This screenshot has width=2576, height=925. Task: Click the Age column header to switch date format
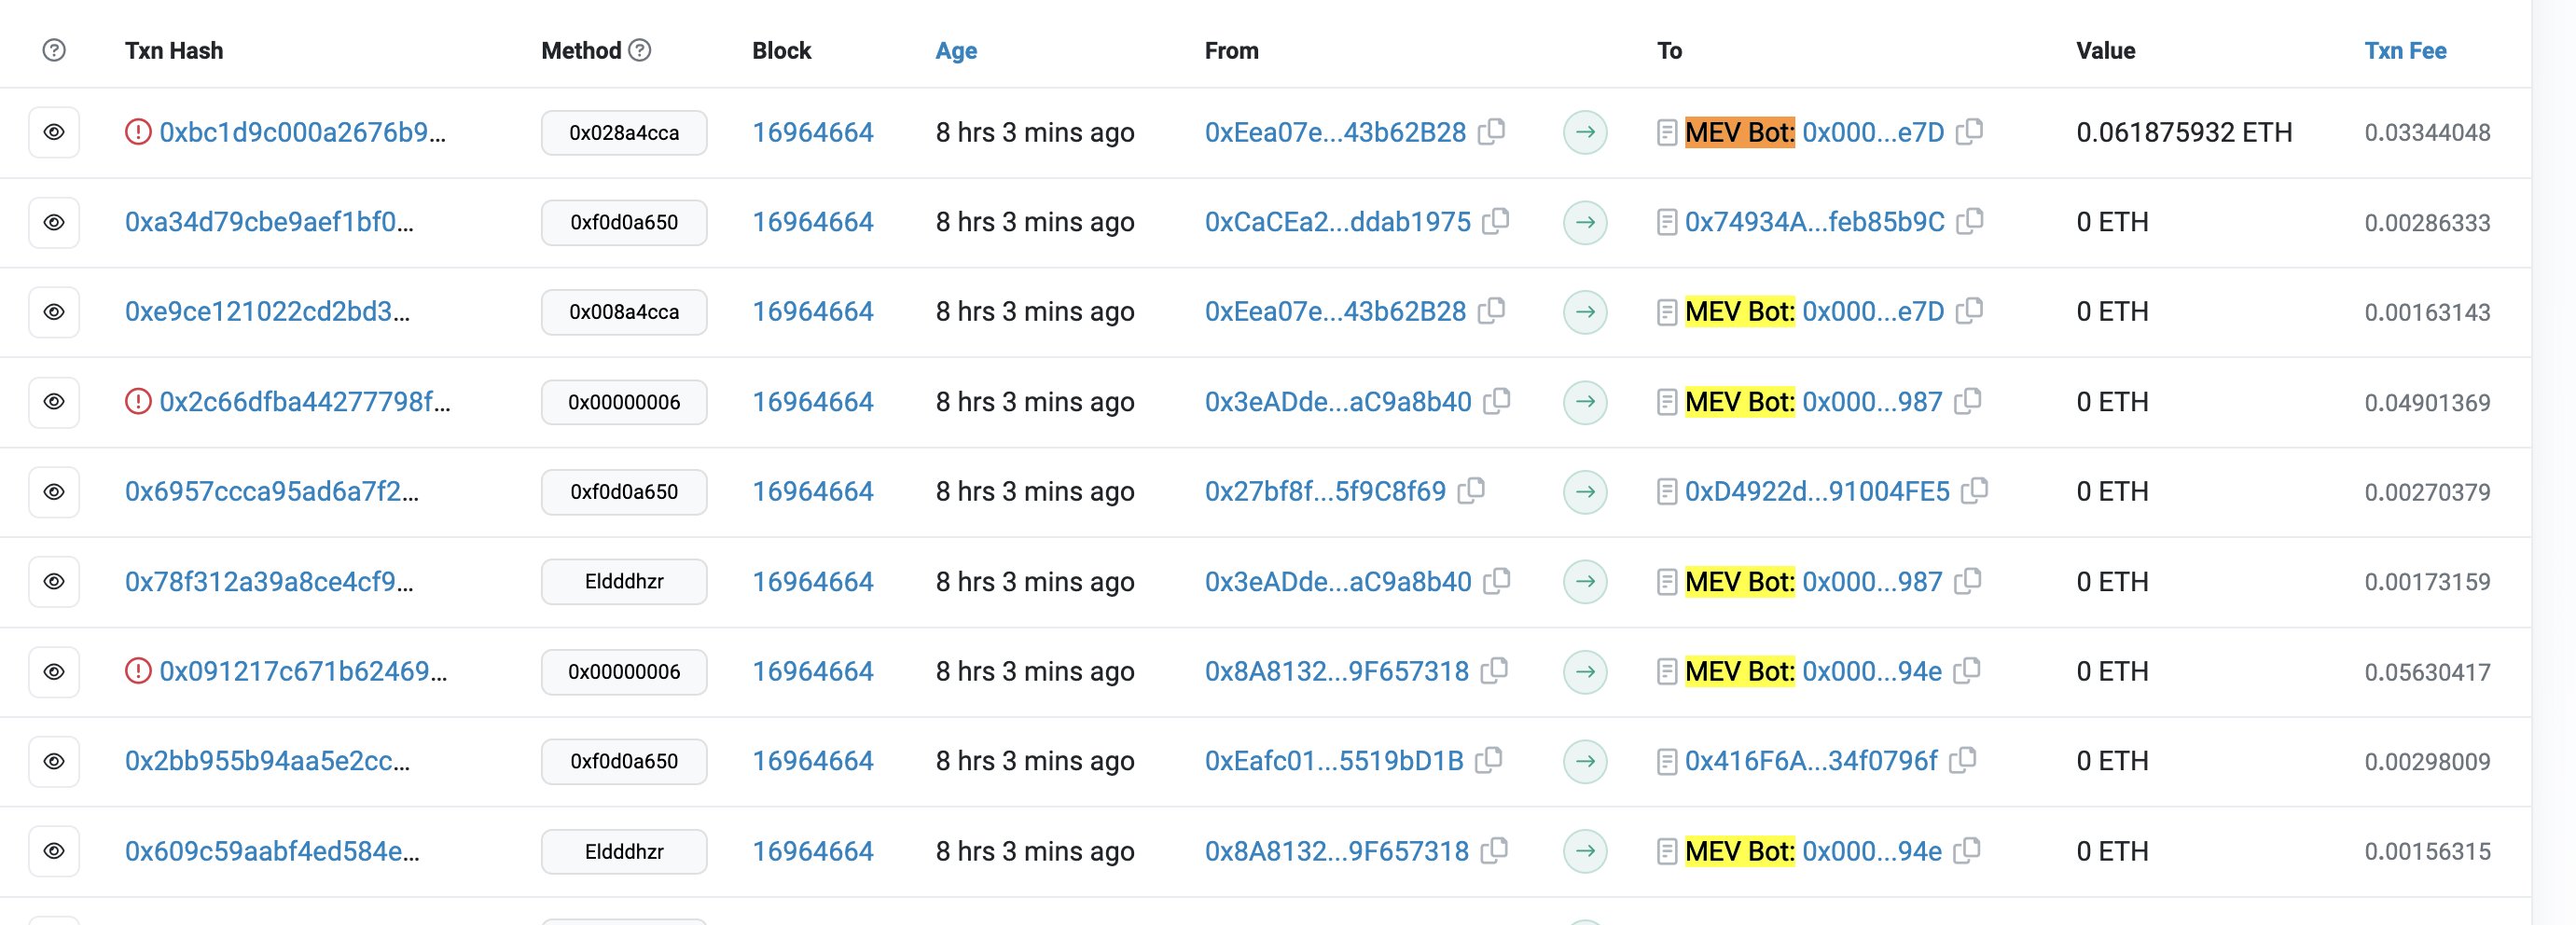[x=955, y=50]
